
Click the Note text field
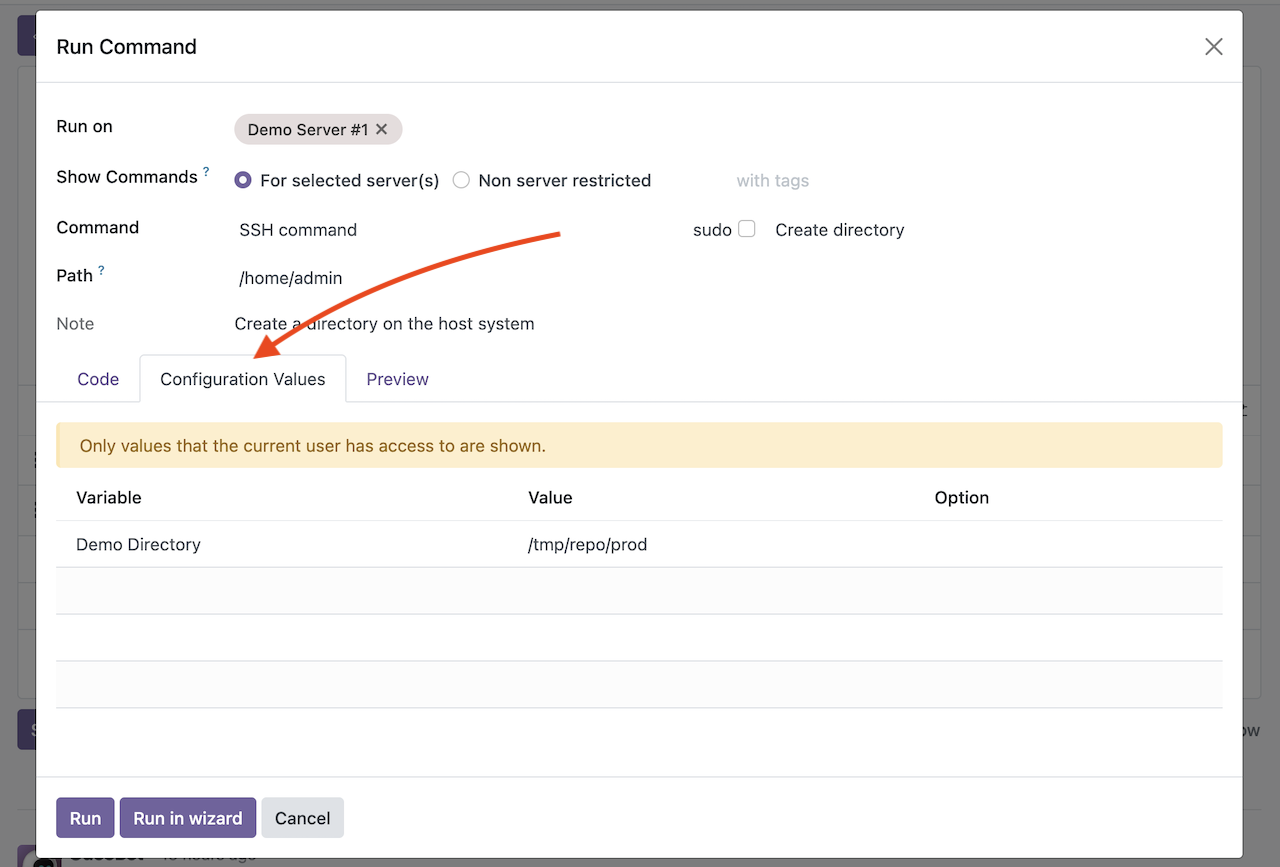coord(384,323)
